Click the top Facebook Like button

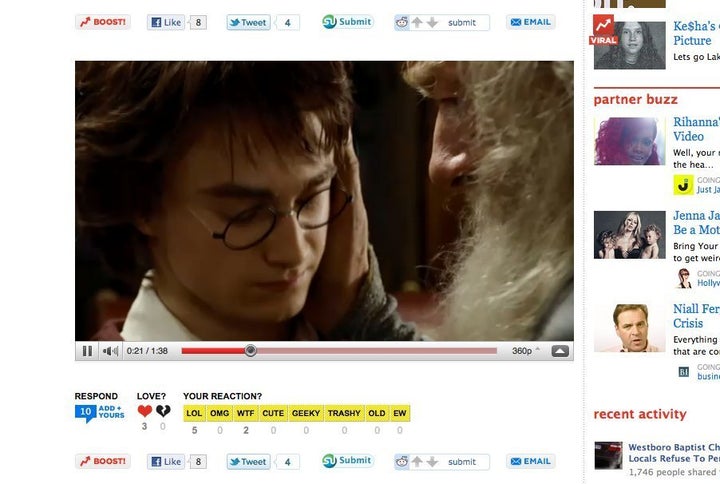coord(166,23)
